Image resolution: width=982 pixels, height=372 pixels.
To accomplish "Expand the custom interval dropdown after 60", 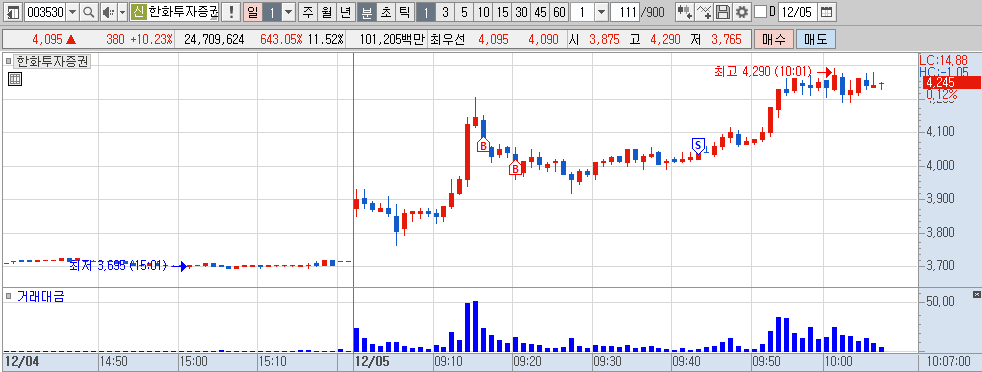I will pos(601,12).
